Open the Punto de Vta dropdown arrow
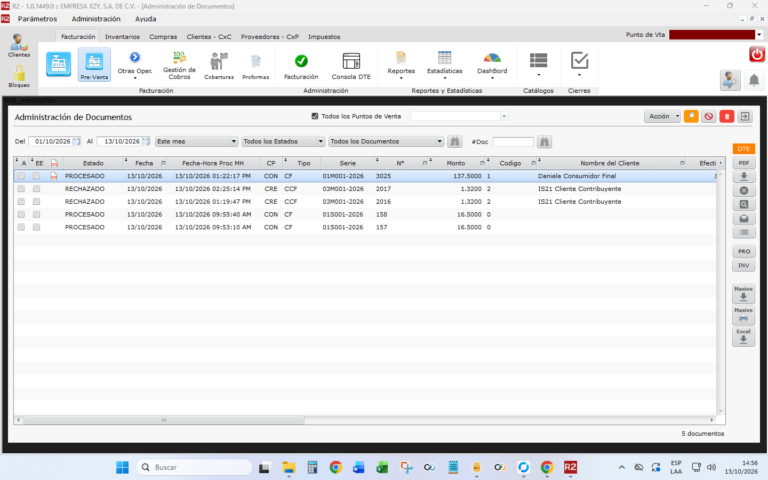768x480 pixels. 759,35
